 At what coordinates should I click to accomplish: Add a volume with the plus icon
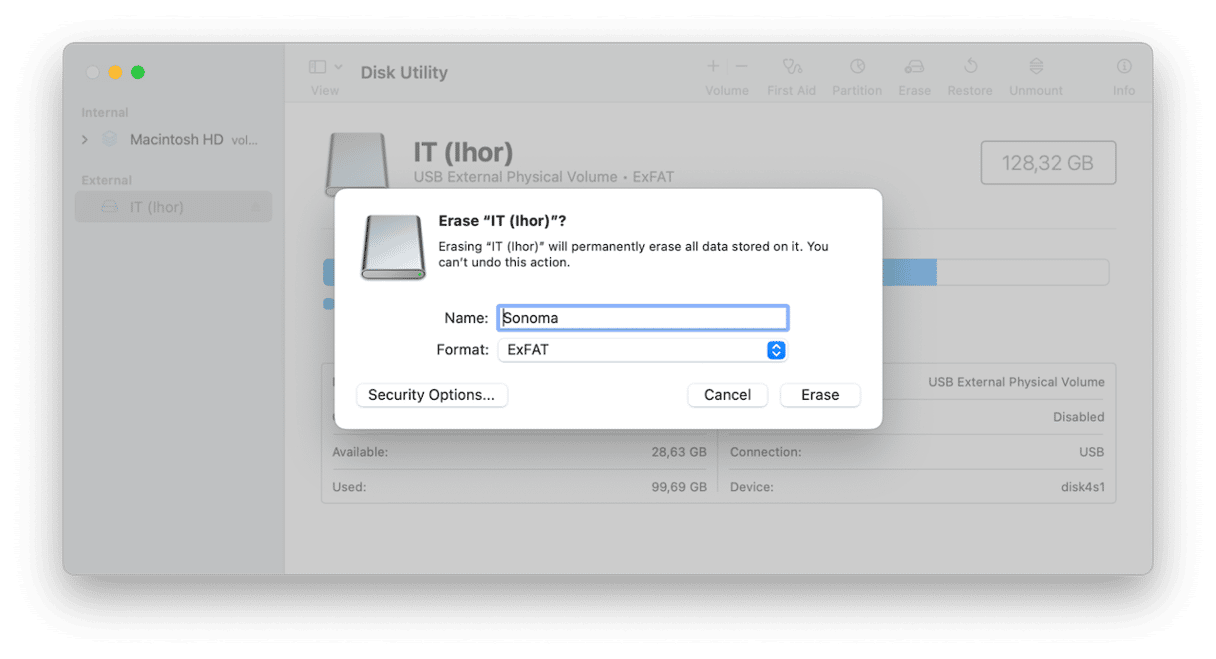click(713, 66)
